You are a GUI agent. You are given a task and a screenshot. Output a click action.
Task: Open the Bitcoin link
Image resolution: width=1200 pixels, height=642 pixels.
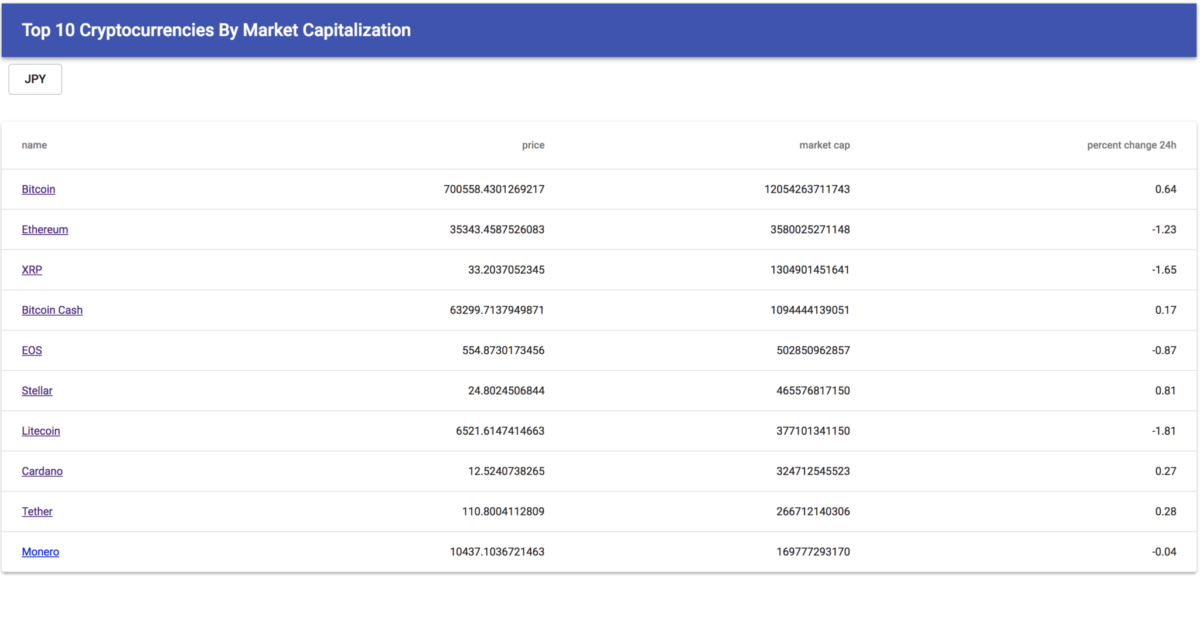38,189
